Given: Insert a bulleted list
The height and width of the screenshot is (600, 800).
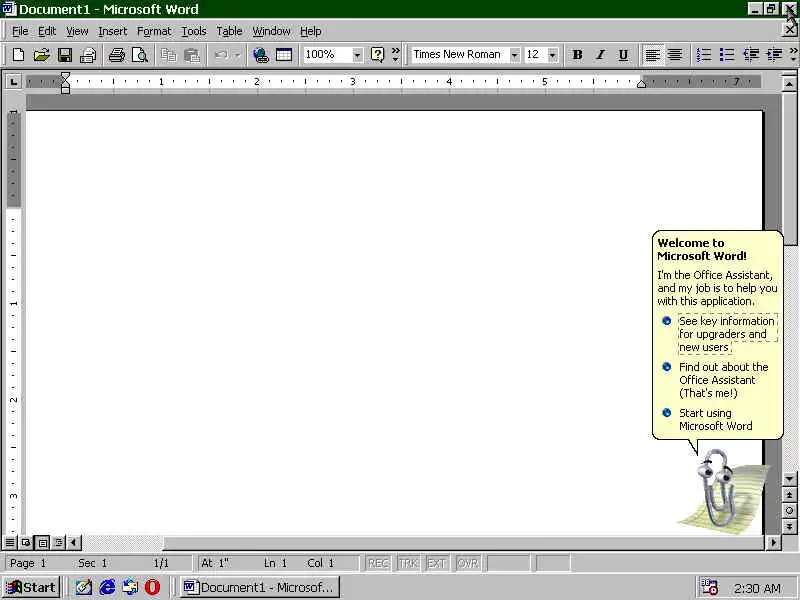Looking at the screenshot, I should coord(727,55).
